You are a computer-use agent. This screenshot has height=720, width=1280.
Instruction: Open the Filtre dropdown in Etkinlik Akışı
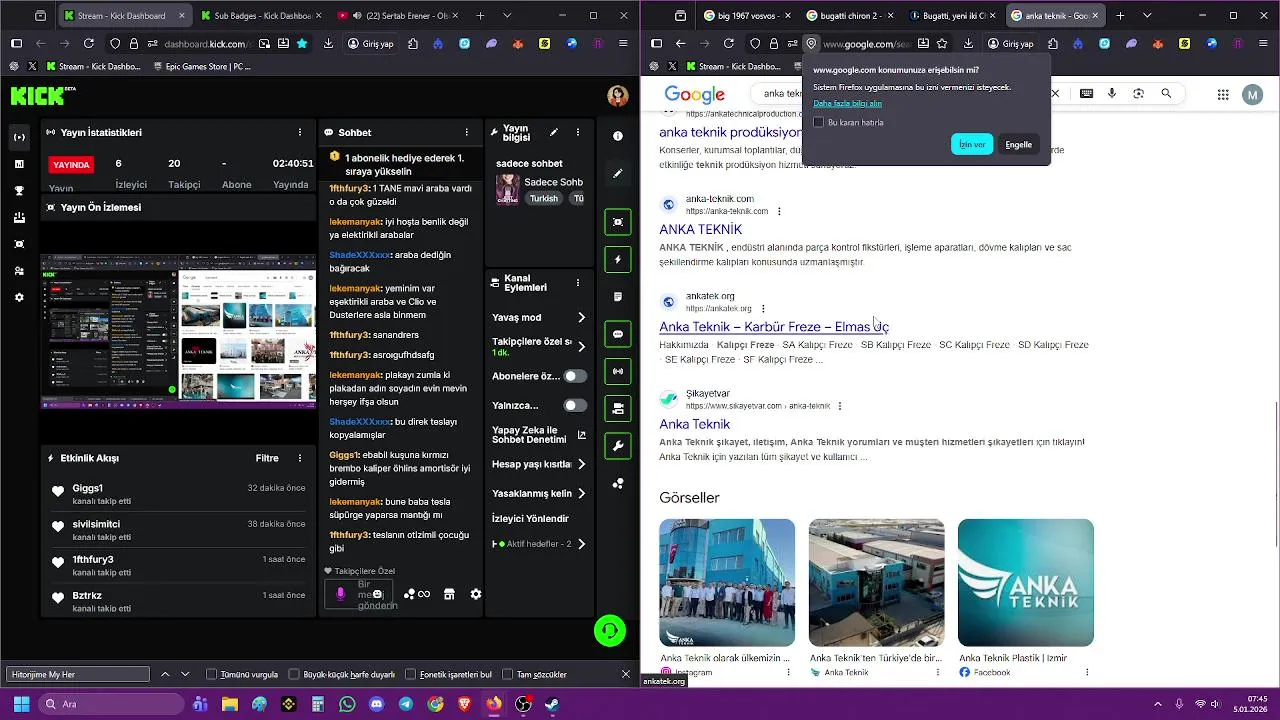[x=267, y=458]
